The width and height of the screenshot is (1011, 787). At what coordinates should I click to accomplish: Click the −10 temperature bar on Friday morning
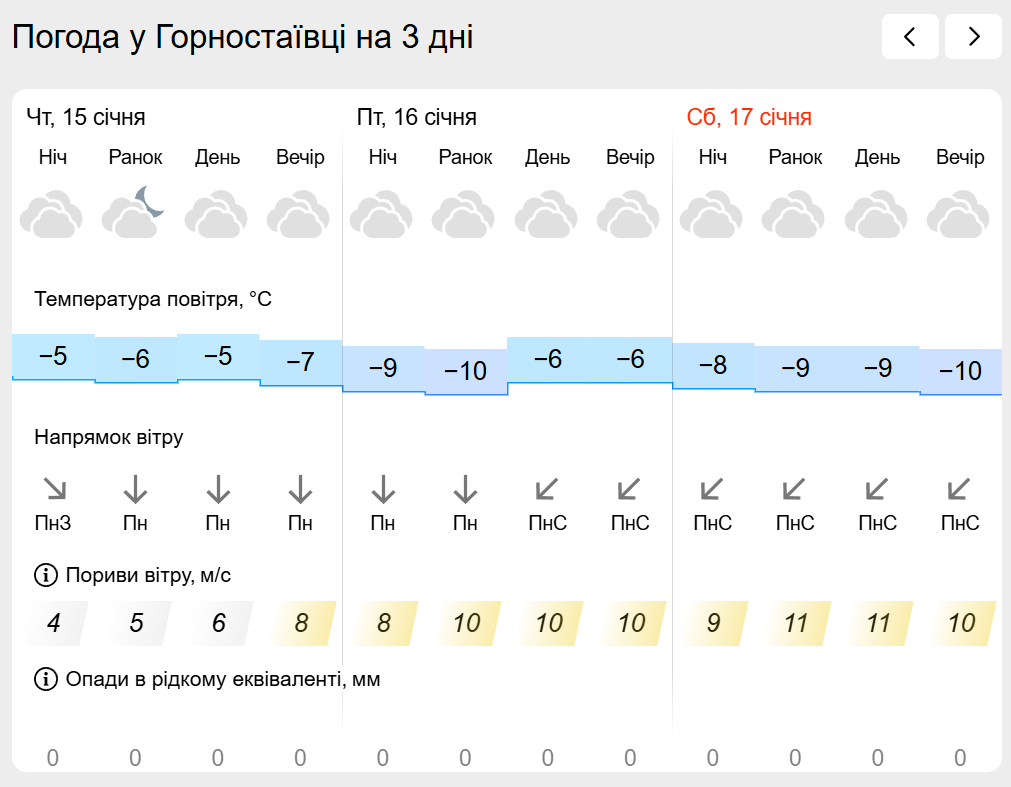click(465, 371)
